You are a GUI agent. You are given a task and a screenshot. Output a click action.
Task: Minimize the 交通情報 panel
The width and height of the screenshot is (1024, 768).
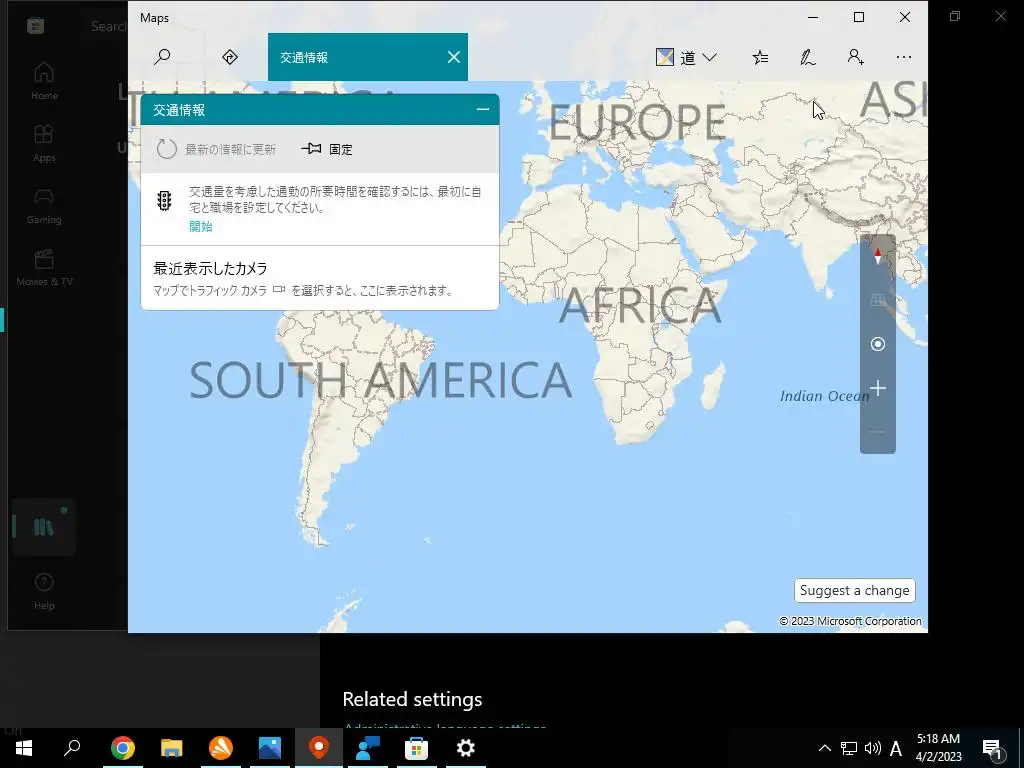tap(483, 109)
